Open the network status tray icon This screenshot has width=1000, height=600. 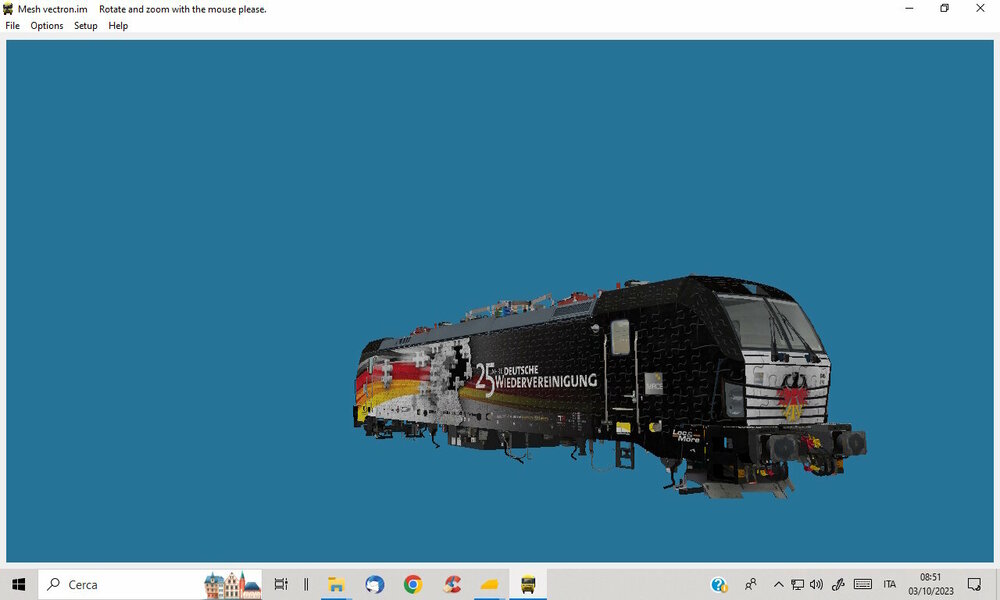tap(797, 584)
